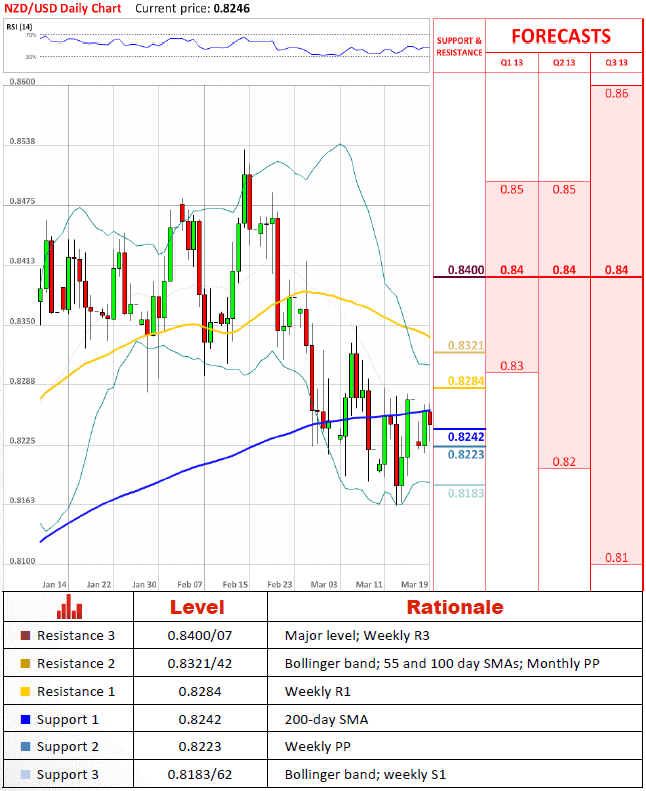The height and width of the screenshot is (791, 646).
Task: Click the 0.85 forecast value in Q2 13
Action: click(564, 190)
